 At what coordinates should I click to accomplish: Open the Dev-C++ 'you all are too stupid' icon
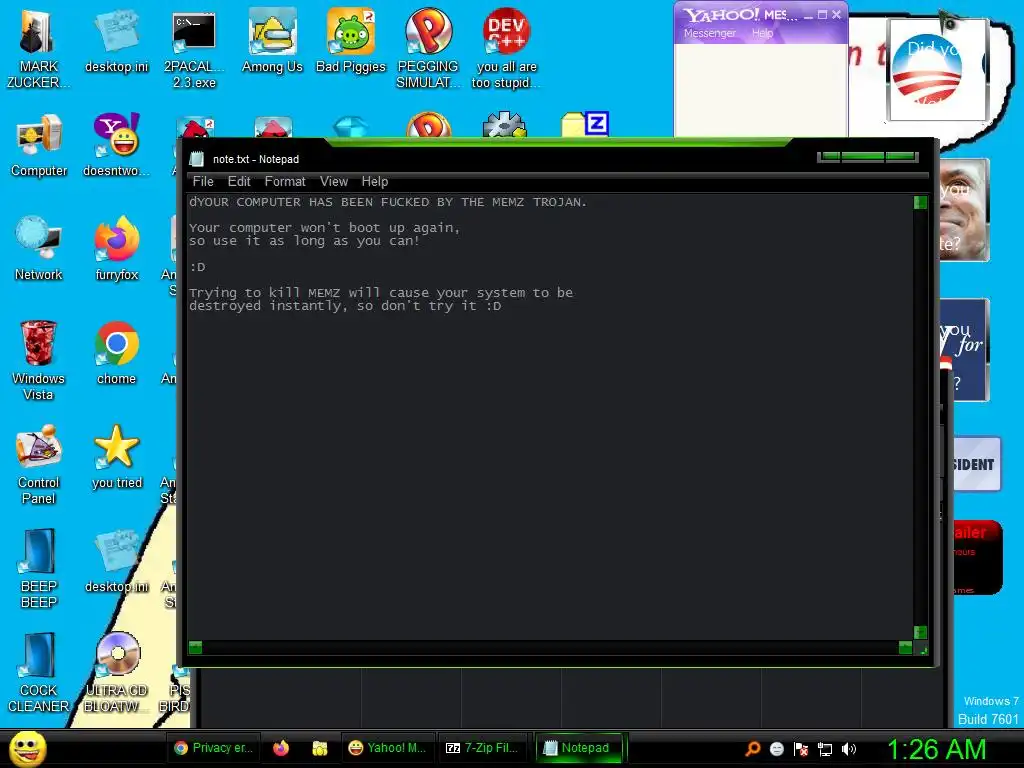pyautogui.click(x=506, y=48)
